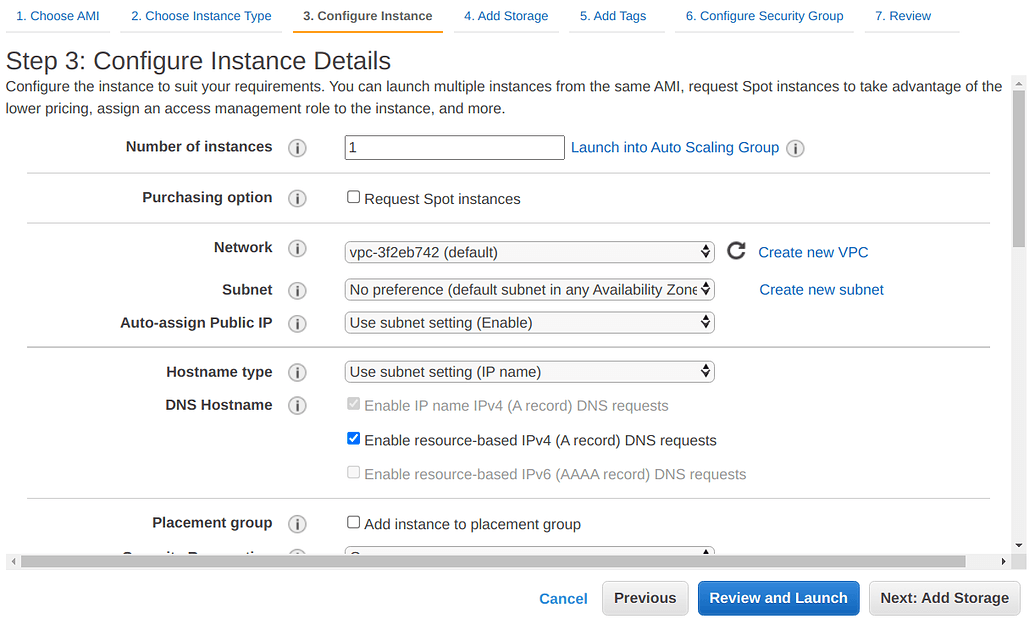
Task: Click the Hostname type info icon
Action: pyautogui.click(x=297, y=372)
